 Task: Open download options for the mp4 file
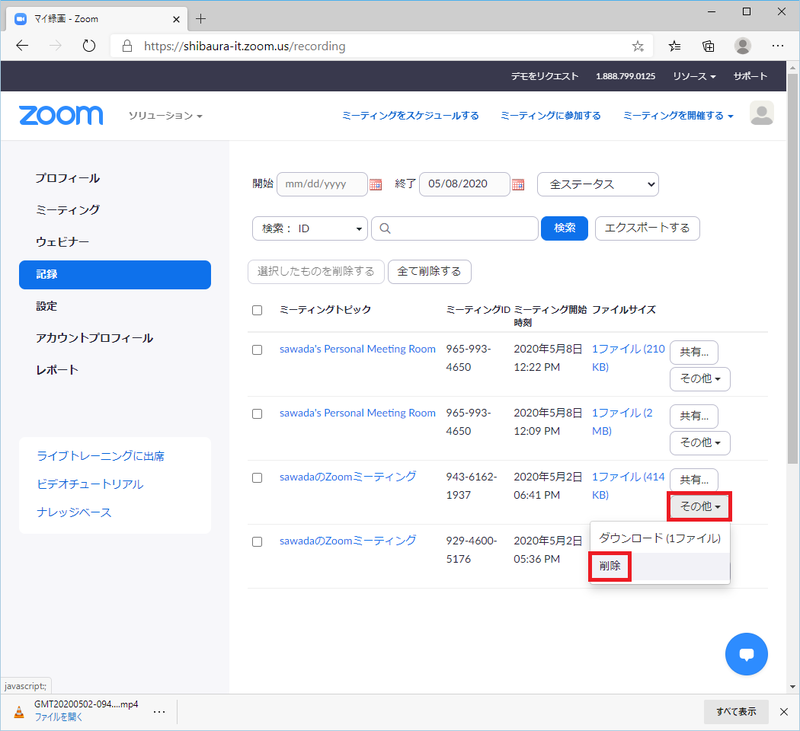click(x=159, y=712)
